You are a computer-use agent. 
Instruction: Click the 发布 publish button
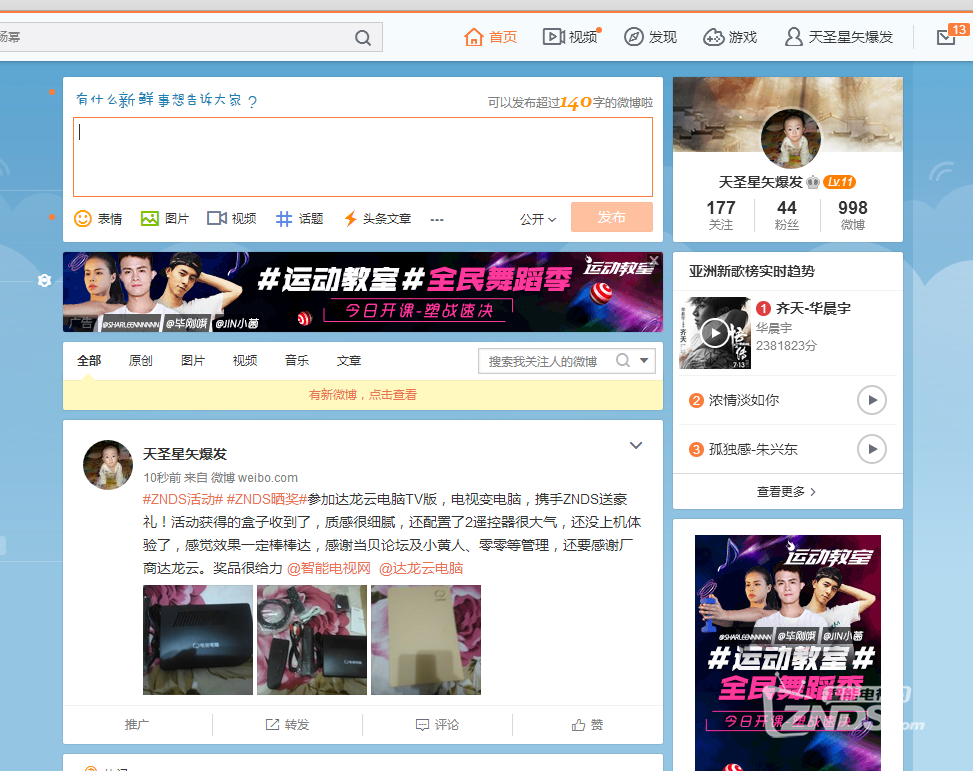click(612, 217)
